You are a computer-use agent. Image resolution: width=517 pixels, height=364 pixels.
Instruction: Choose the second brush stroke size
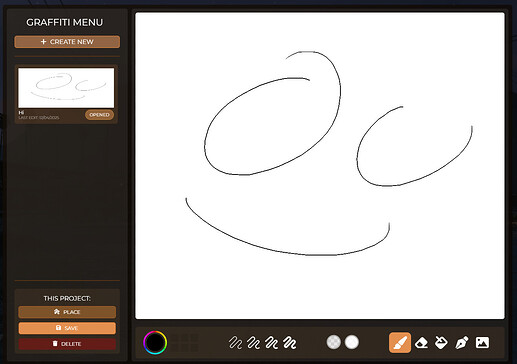coord(253,343)
